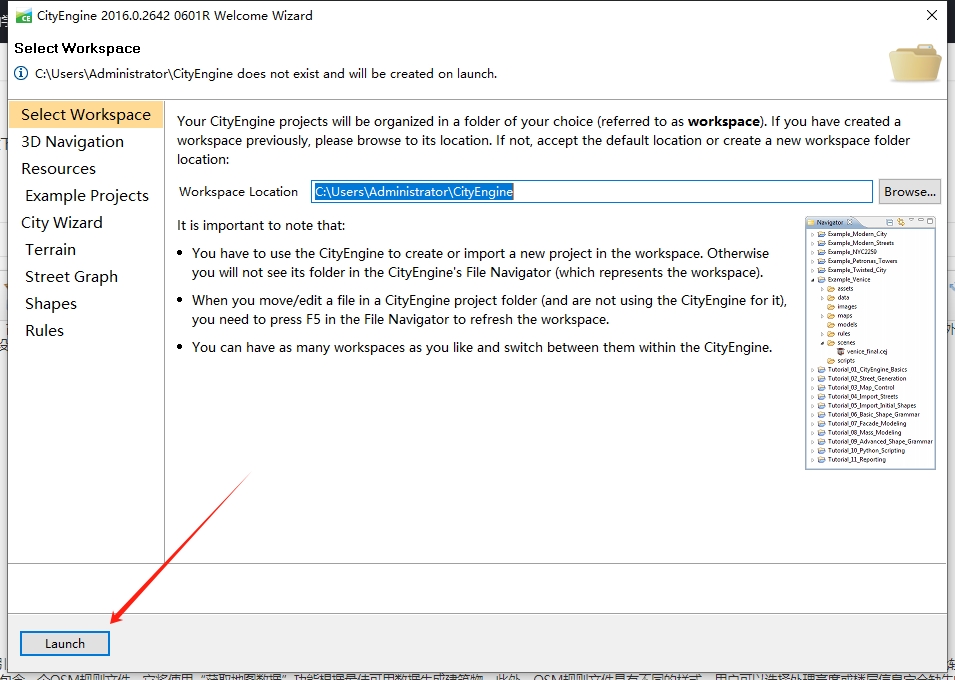Open the Terrain page
Screen dimensions: 955x680
[51, 250]
